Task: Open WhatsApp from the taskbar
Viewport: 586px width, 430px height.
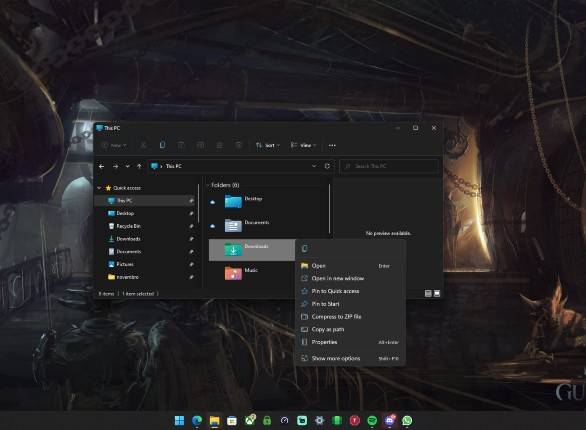Action: (x=407, y=421)
